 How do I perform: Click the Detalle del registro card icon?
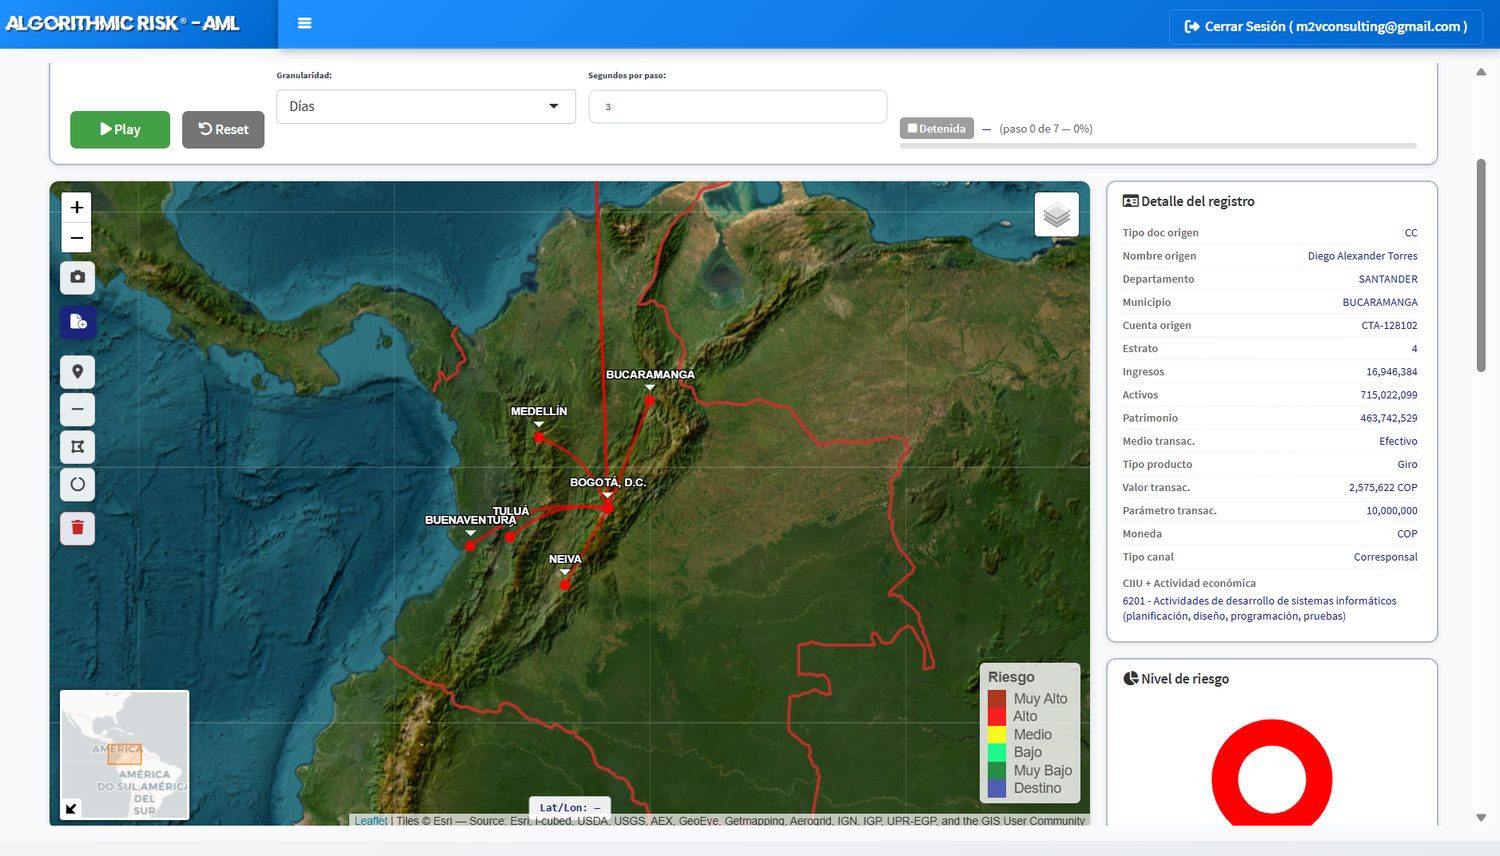(1130, 201)
